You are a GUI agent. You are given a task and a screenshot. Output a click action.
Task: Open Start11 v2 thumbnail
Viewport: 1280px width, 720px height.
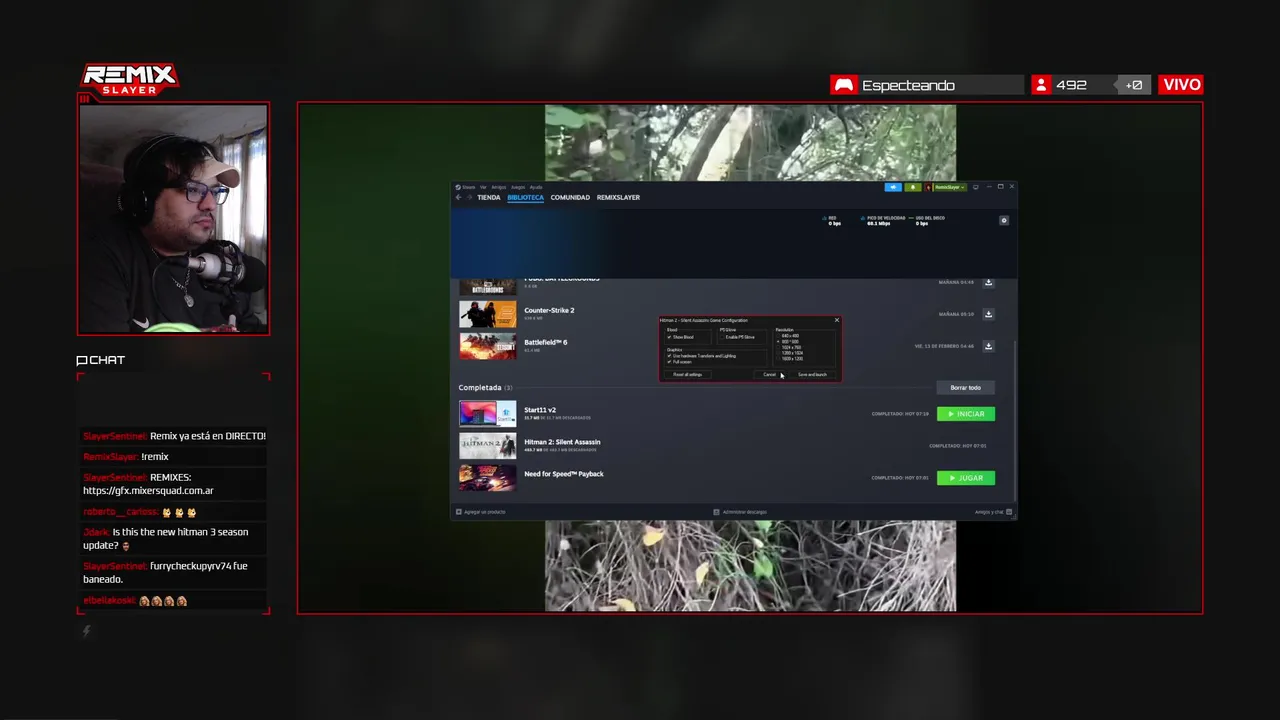488,414
